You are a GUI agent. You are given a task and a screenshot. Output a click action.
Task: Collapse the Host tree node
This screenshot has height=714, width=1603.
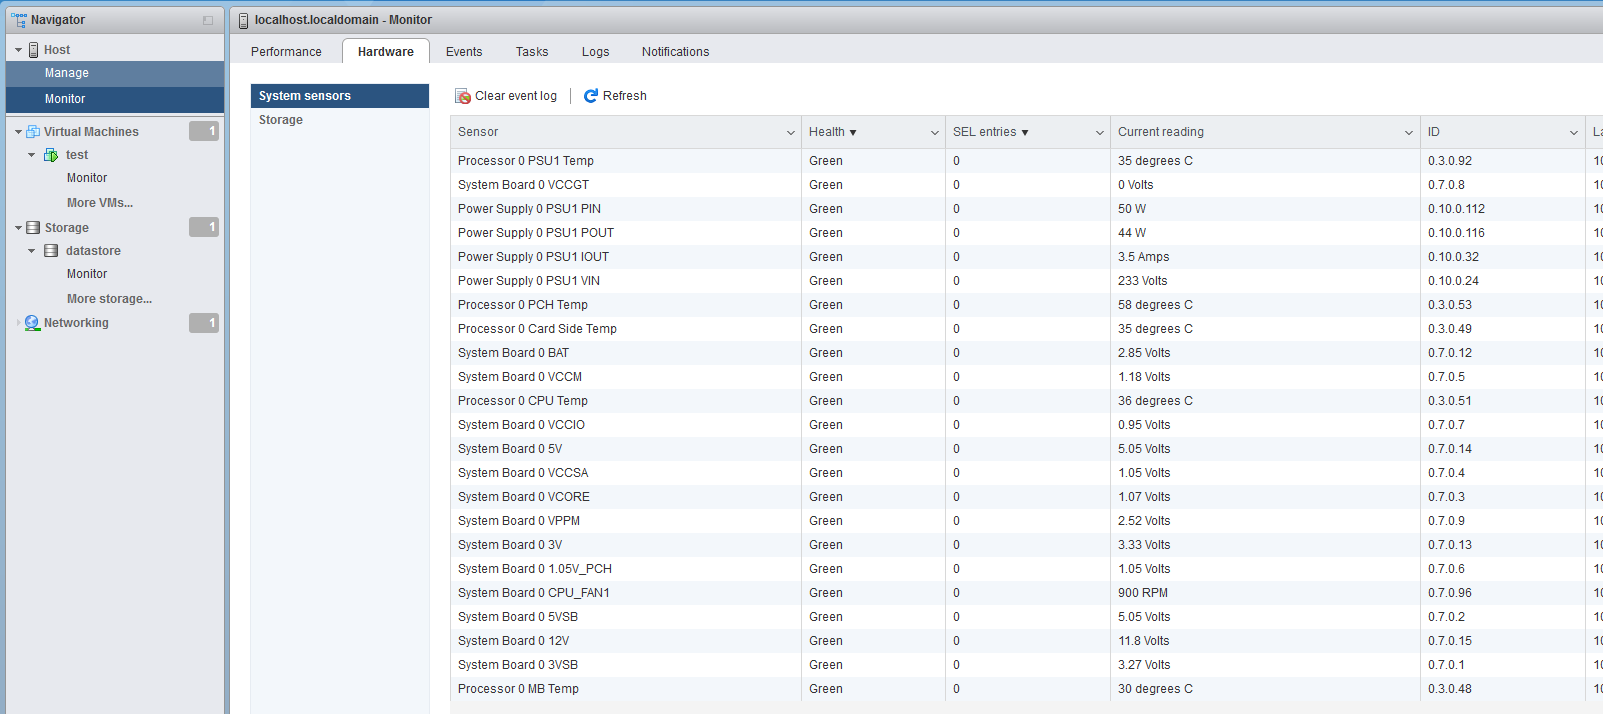pyautogui.click(x=18, y=50)
